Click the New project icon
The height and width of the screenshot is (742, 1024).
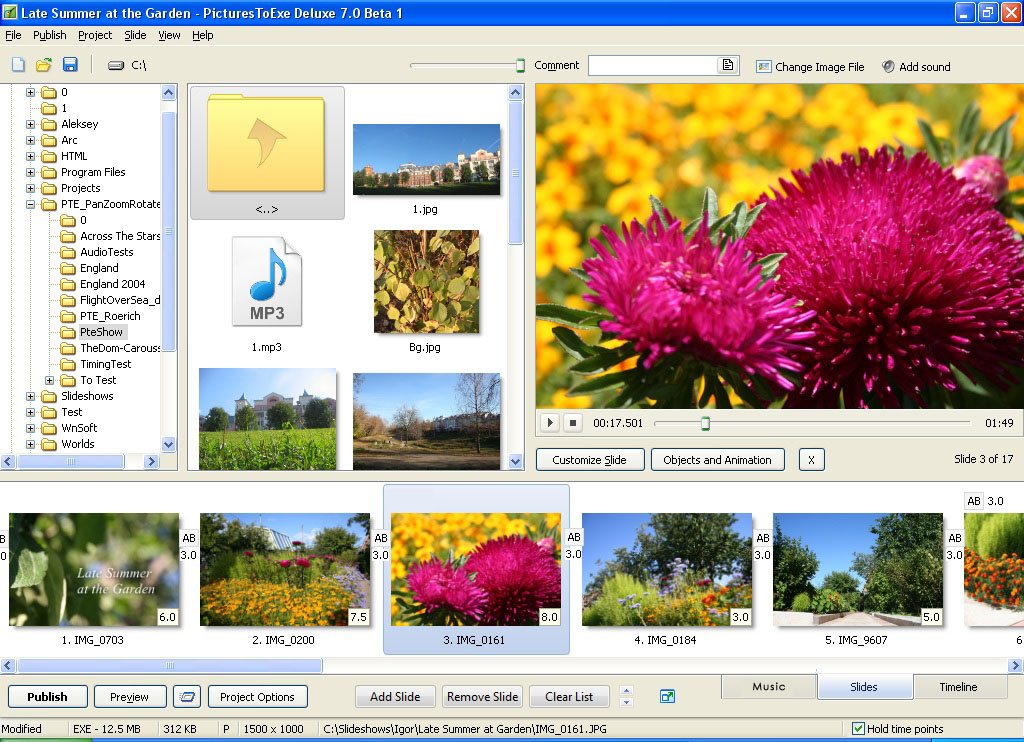point(18,65)
